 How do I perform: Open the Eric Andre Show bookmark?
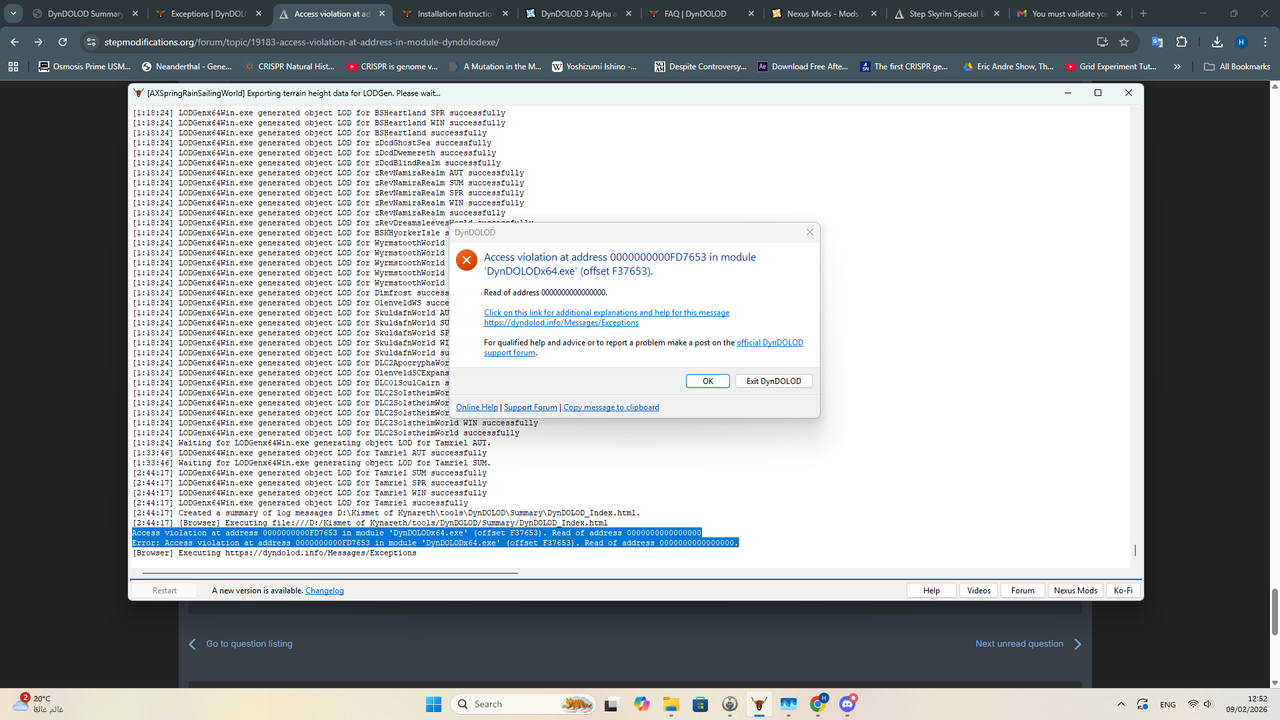(1009, 67)
